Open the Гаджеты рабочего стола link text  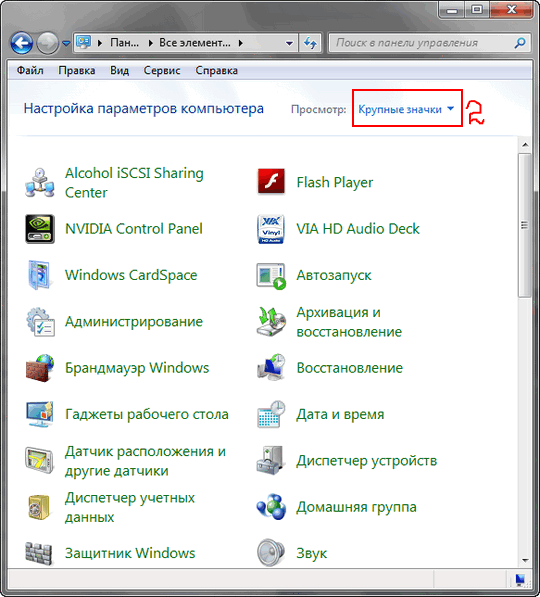(x=147, y=414)
